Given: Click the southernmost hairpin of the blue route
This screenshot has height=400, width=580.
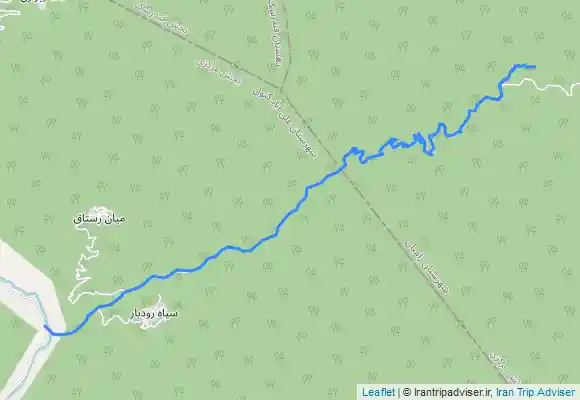Looking at the screenshot, I should pyautogui.click(x=431, y=154).
